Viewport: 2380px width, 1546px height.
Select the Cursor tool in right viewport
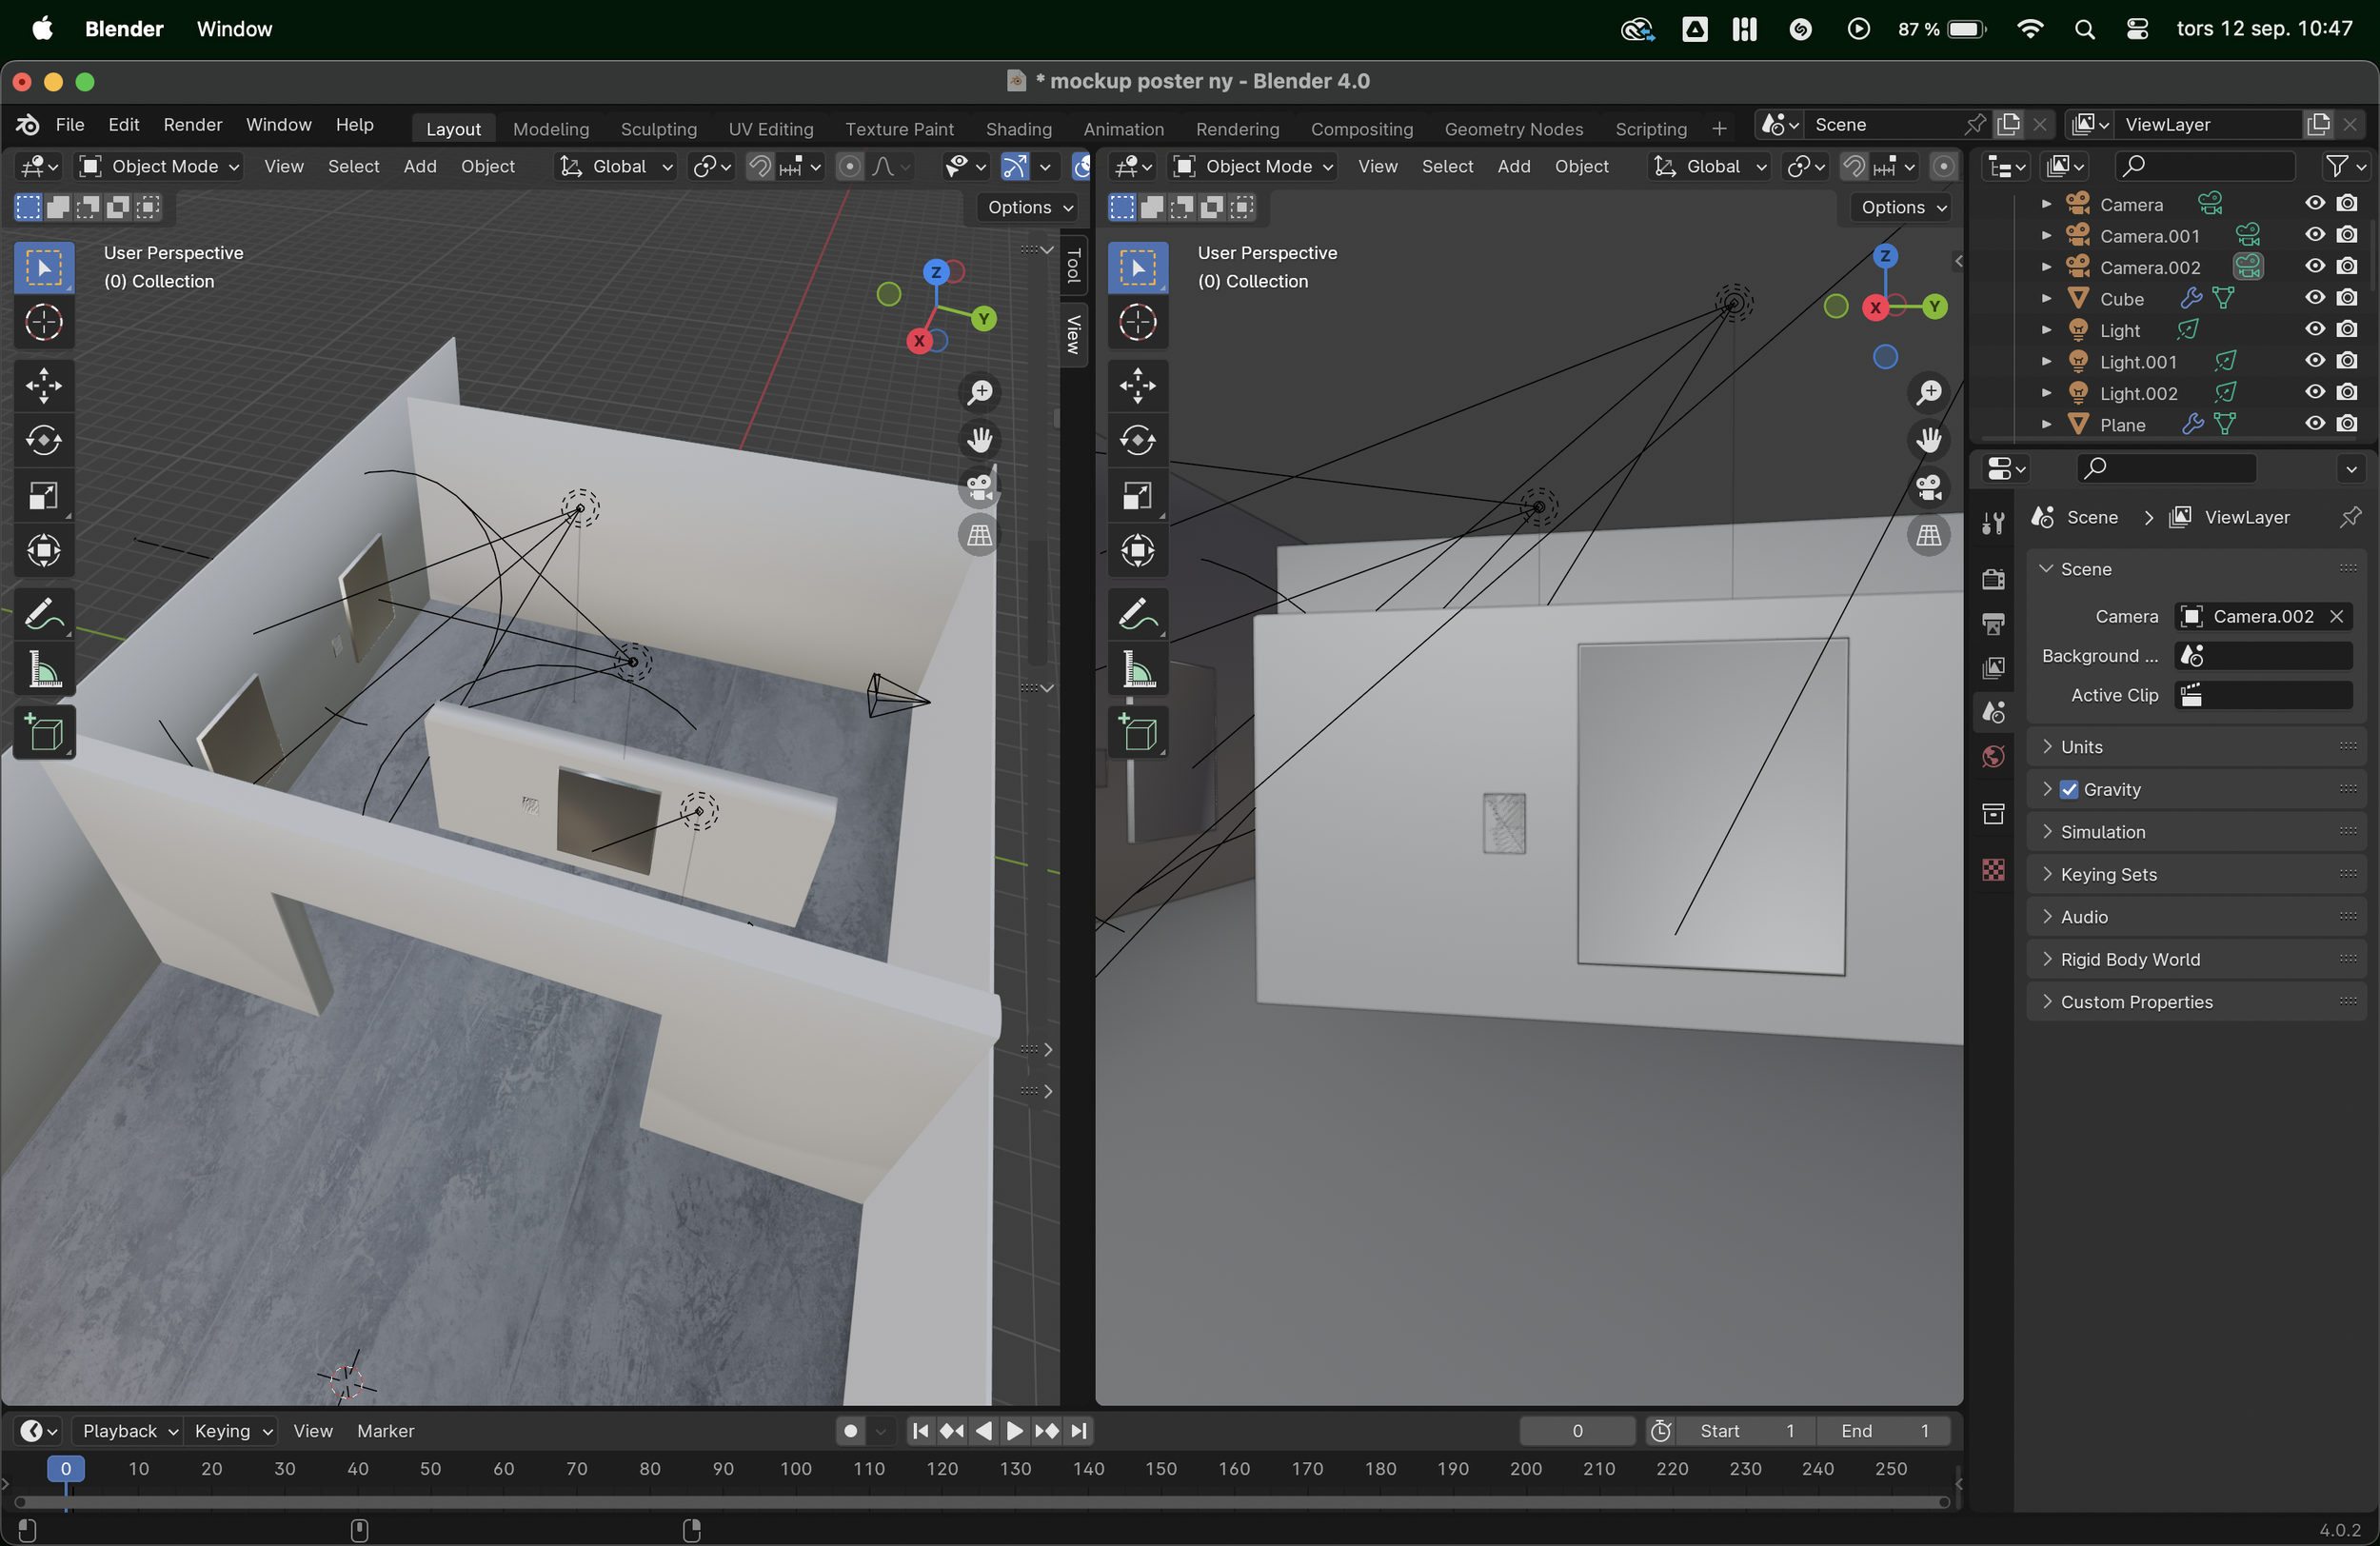(1137, 322)
